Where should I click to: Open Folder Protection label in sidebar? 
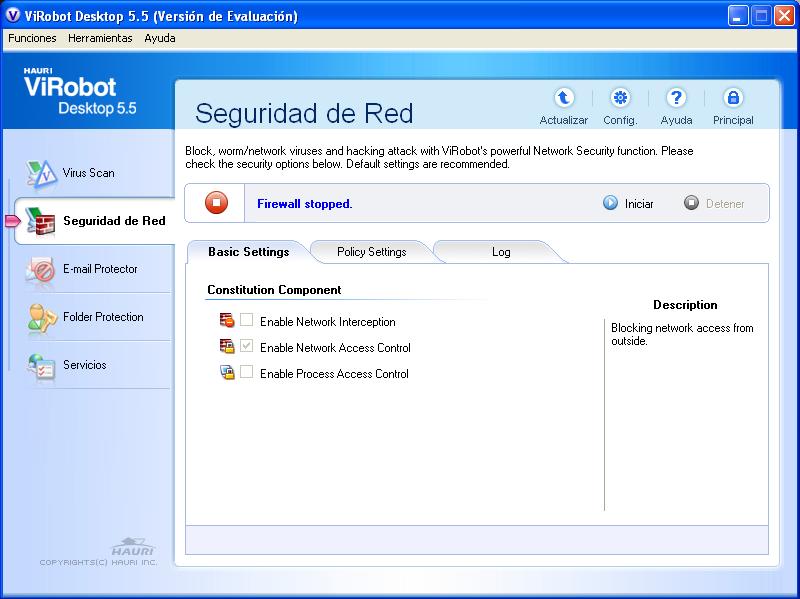tap(103, 317)
